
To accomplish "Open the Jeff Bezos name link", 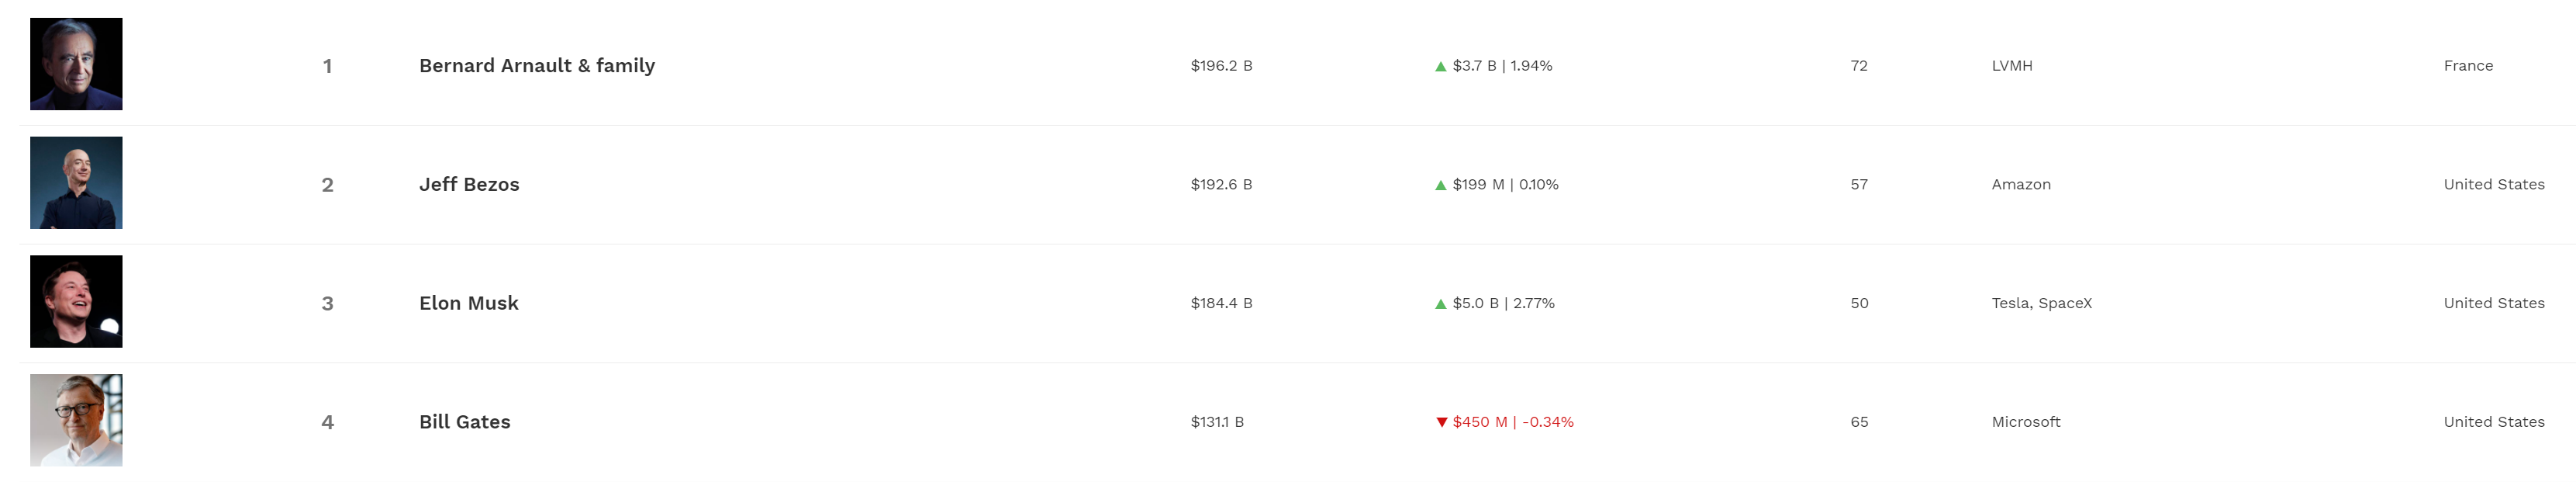I will (469, 185).
